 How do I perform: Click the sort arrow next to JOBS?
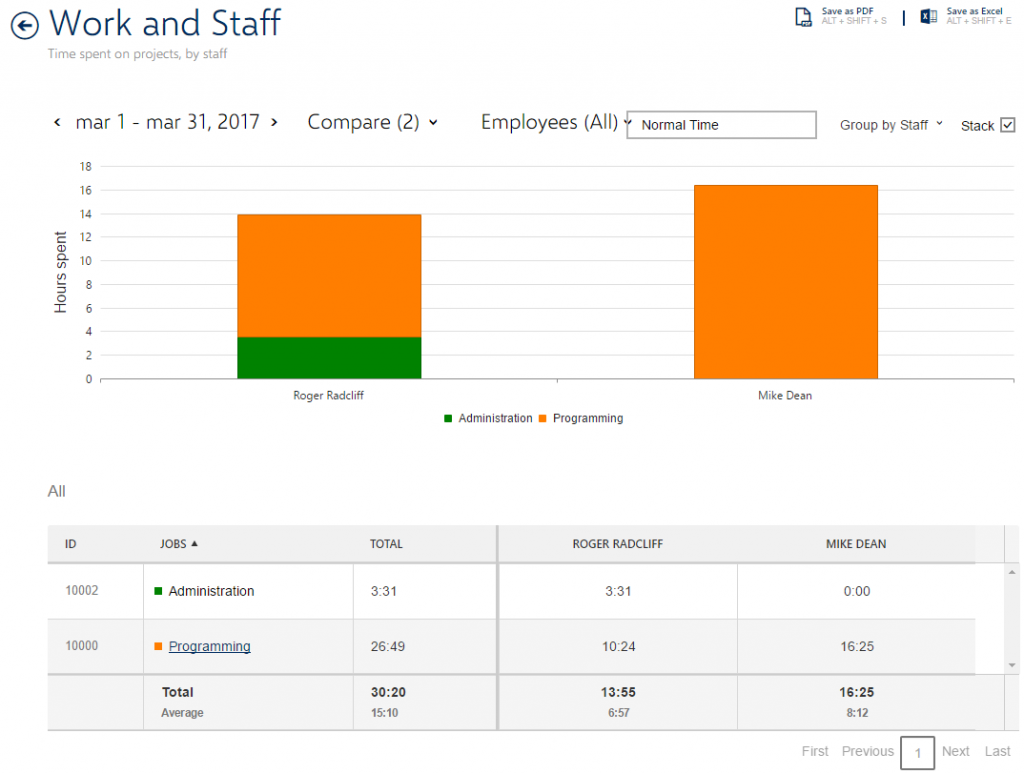point(195,543)
